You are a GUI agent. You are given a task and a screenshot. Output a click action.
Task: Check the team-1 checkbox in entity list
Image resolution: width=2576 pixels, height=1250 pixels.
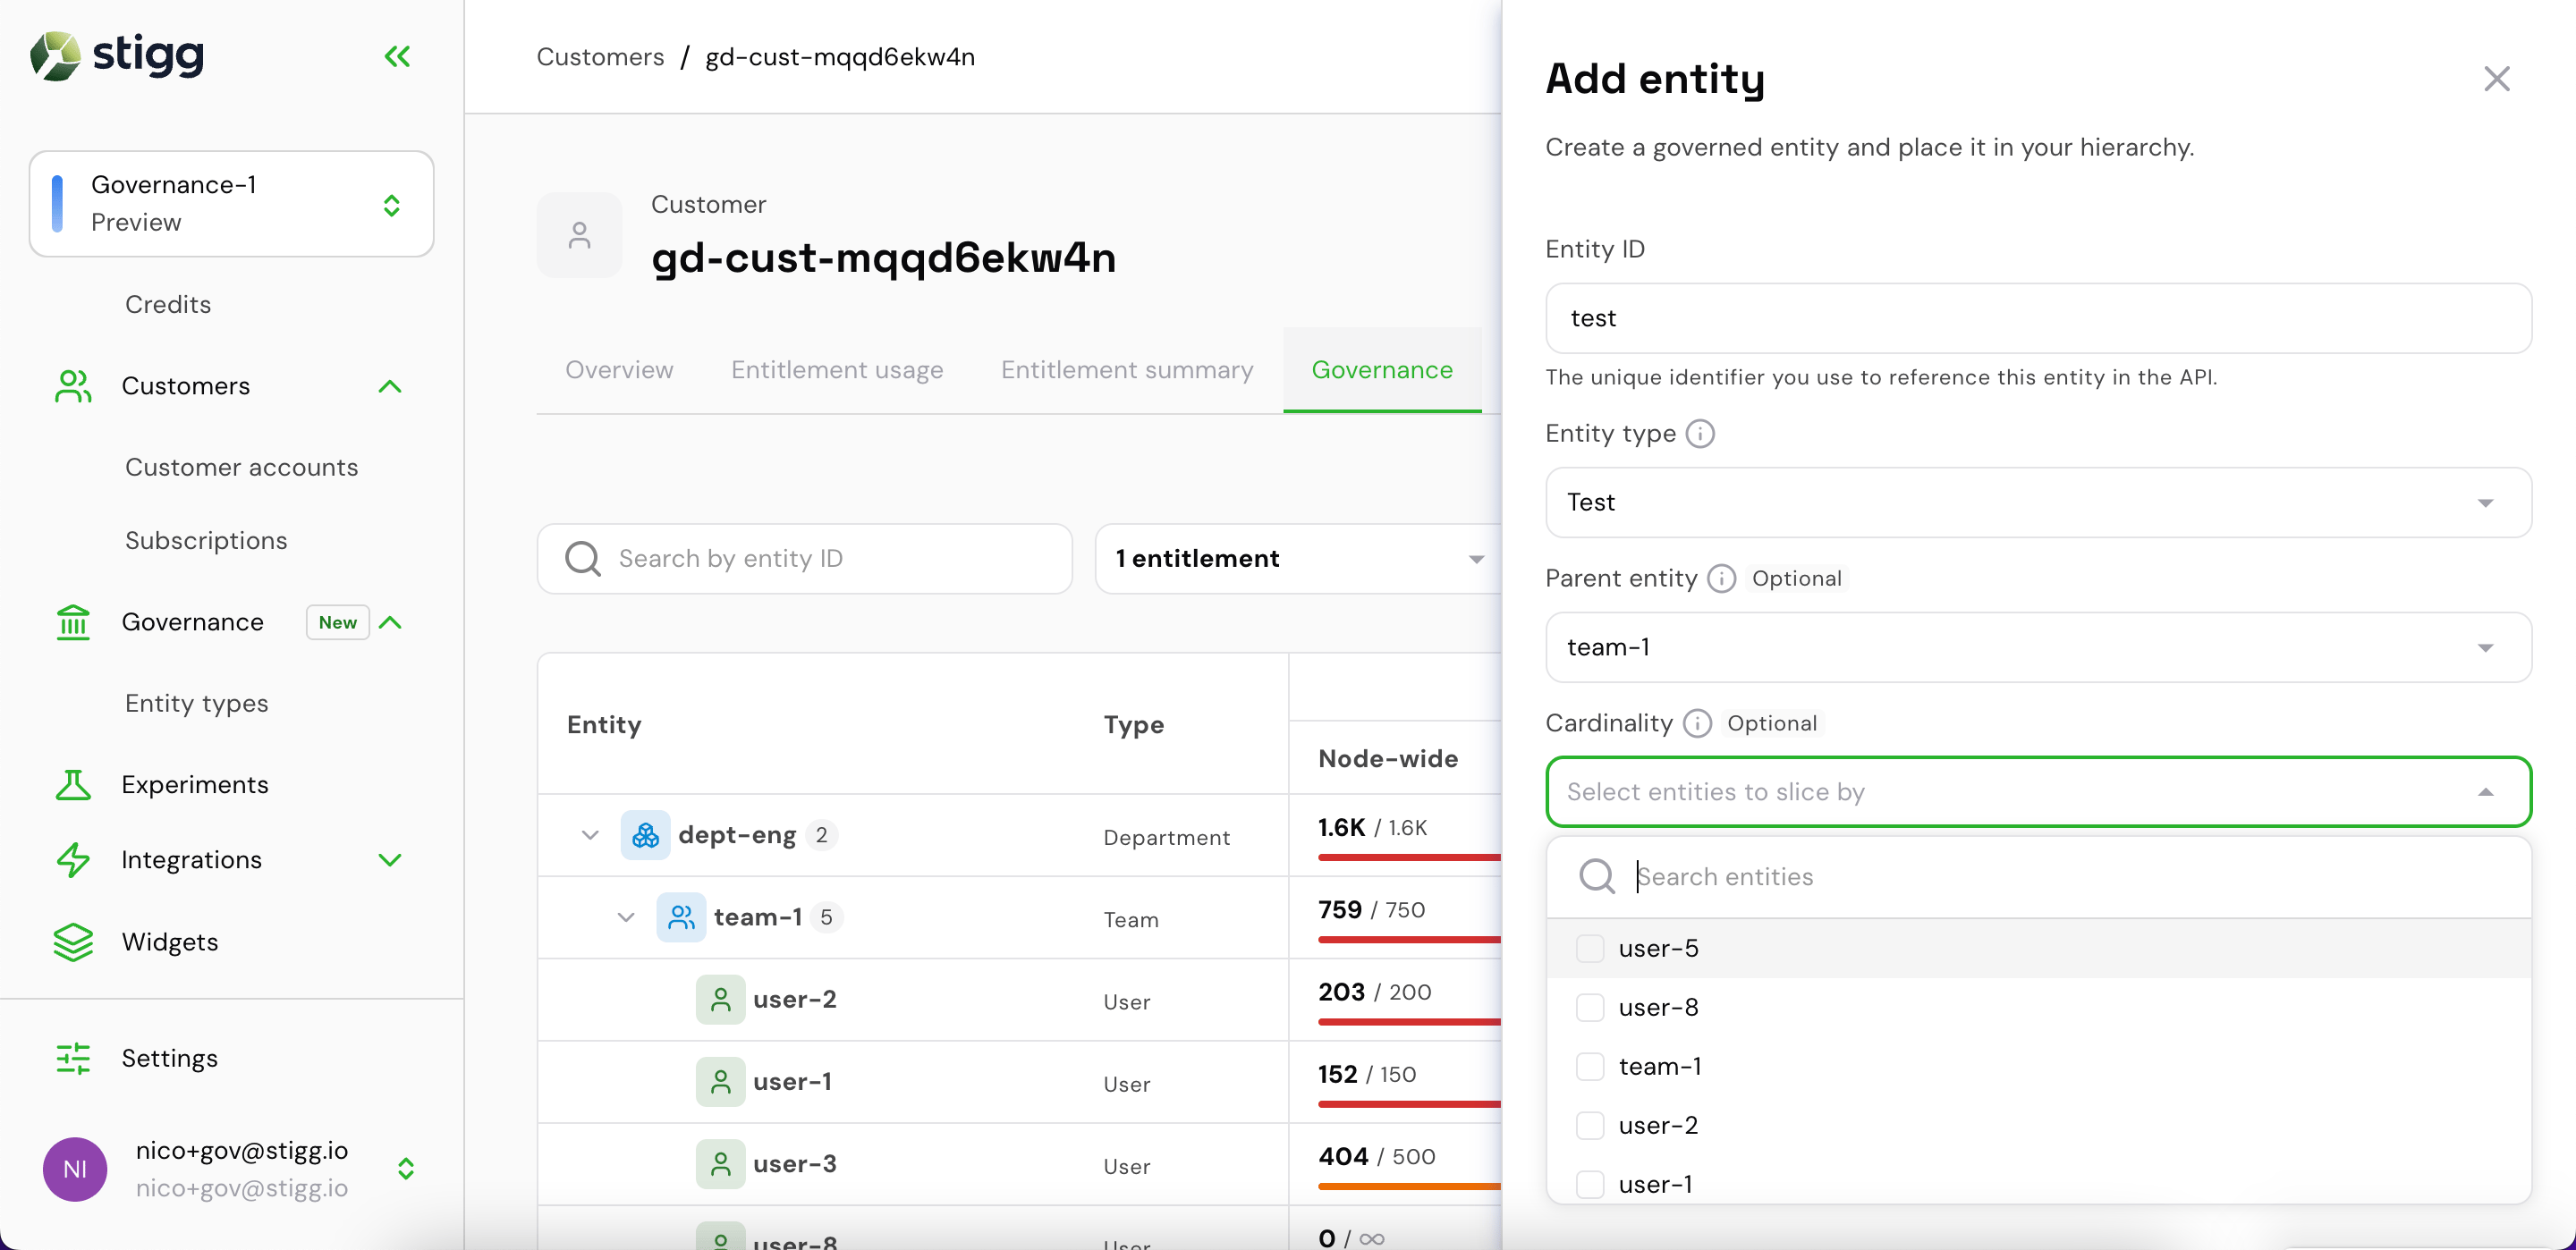click(1590, 1066)
